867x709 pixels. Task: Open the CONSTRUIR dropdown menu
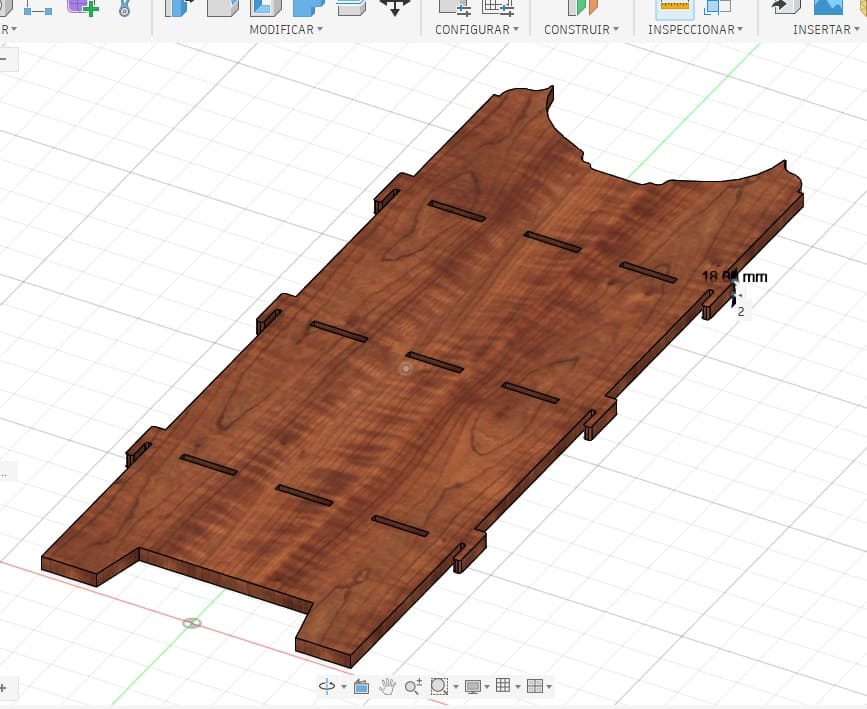(x=581, y=30)
